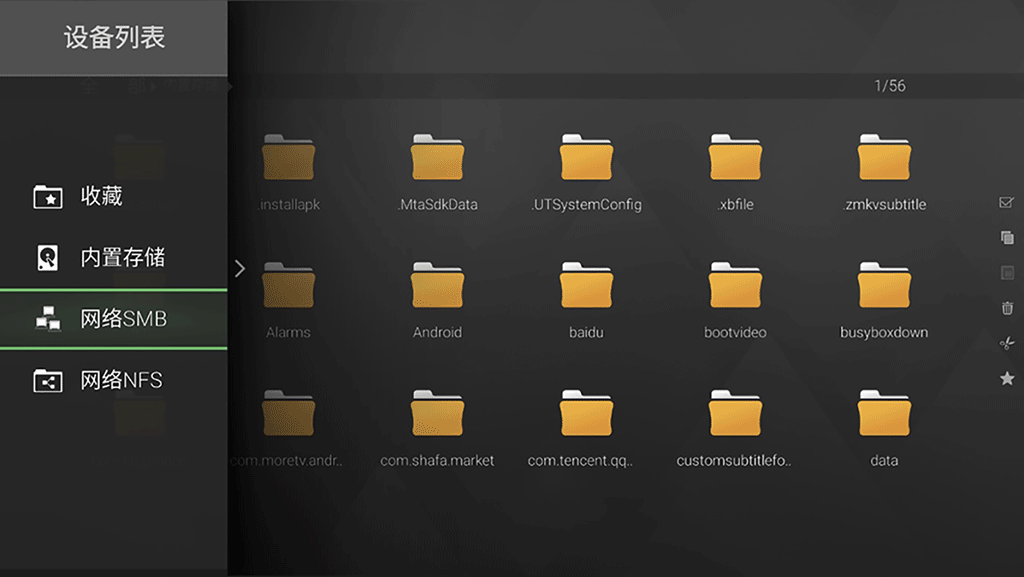This screenshot has height=577, width=1024.
Task: Click the chevron arrow beside the sidebar
Action: pos(240,268)
